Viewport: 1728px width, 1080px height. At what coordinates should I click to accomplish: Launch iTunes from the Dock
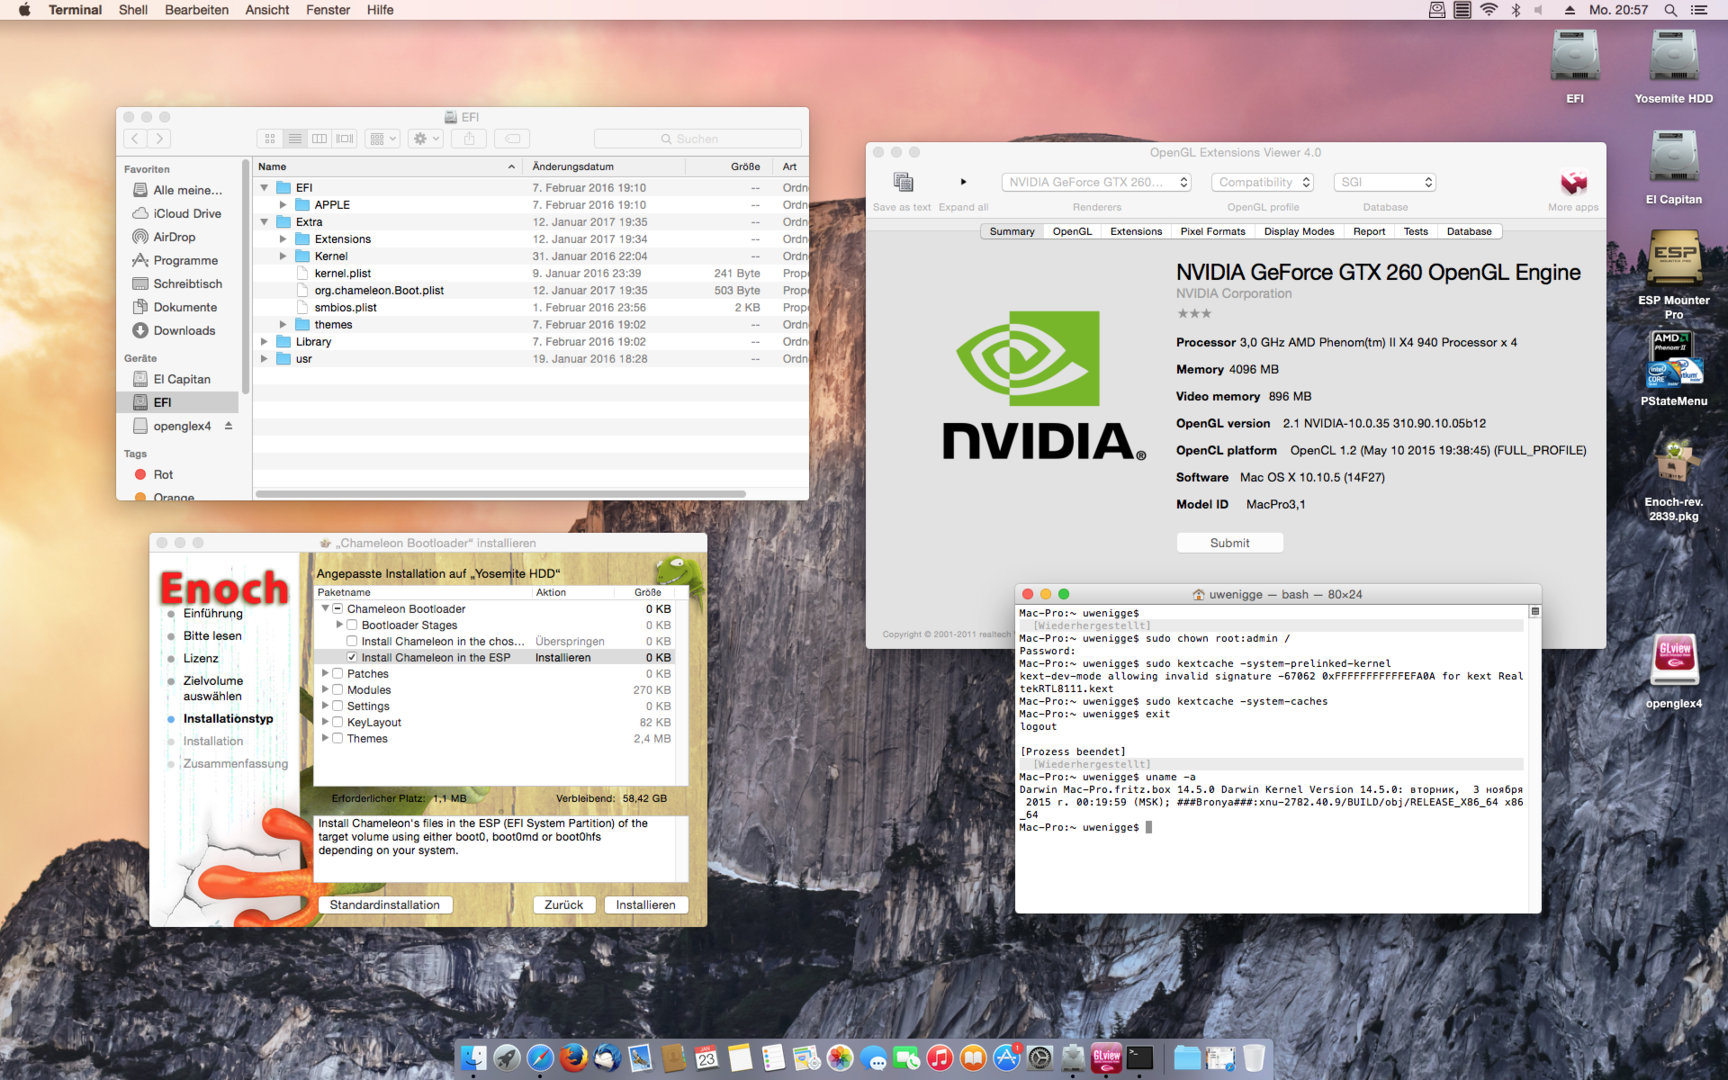point(939,1058)
